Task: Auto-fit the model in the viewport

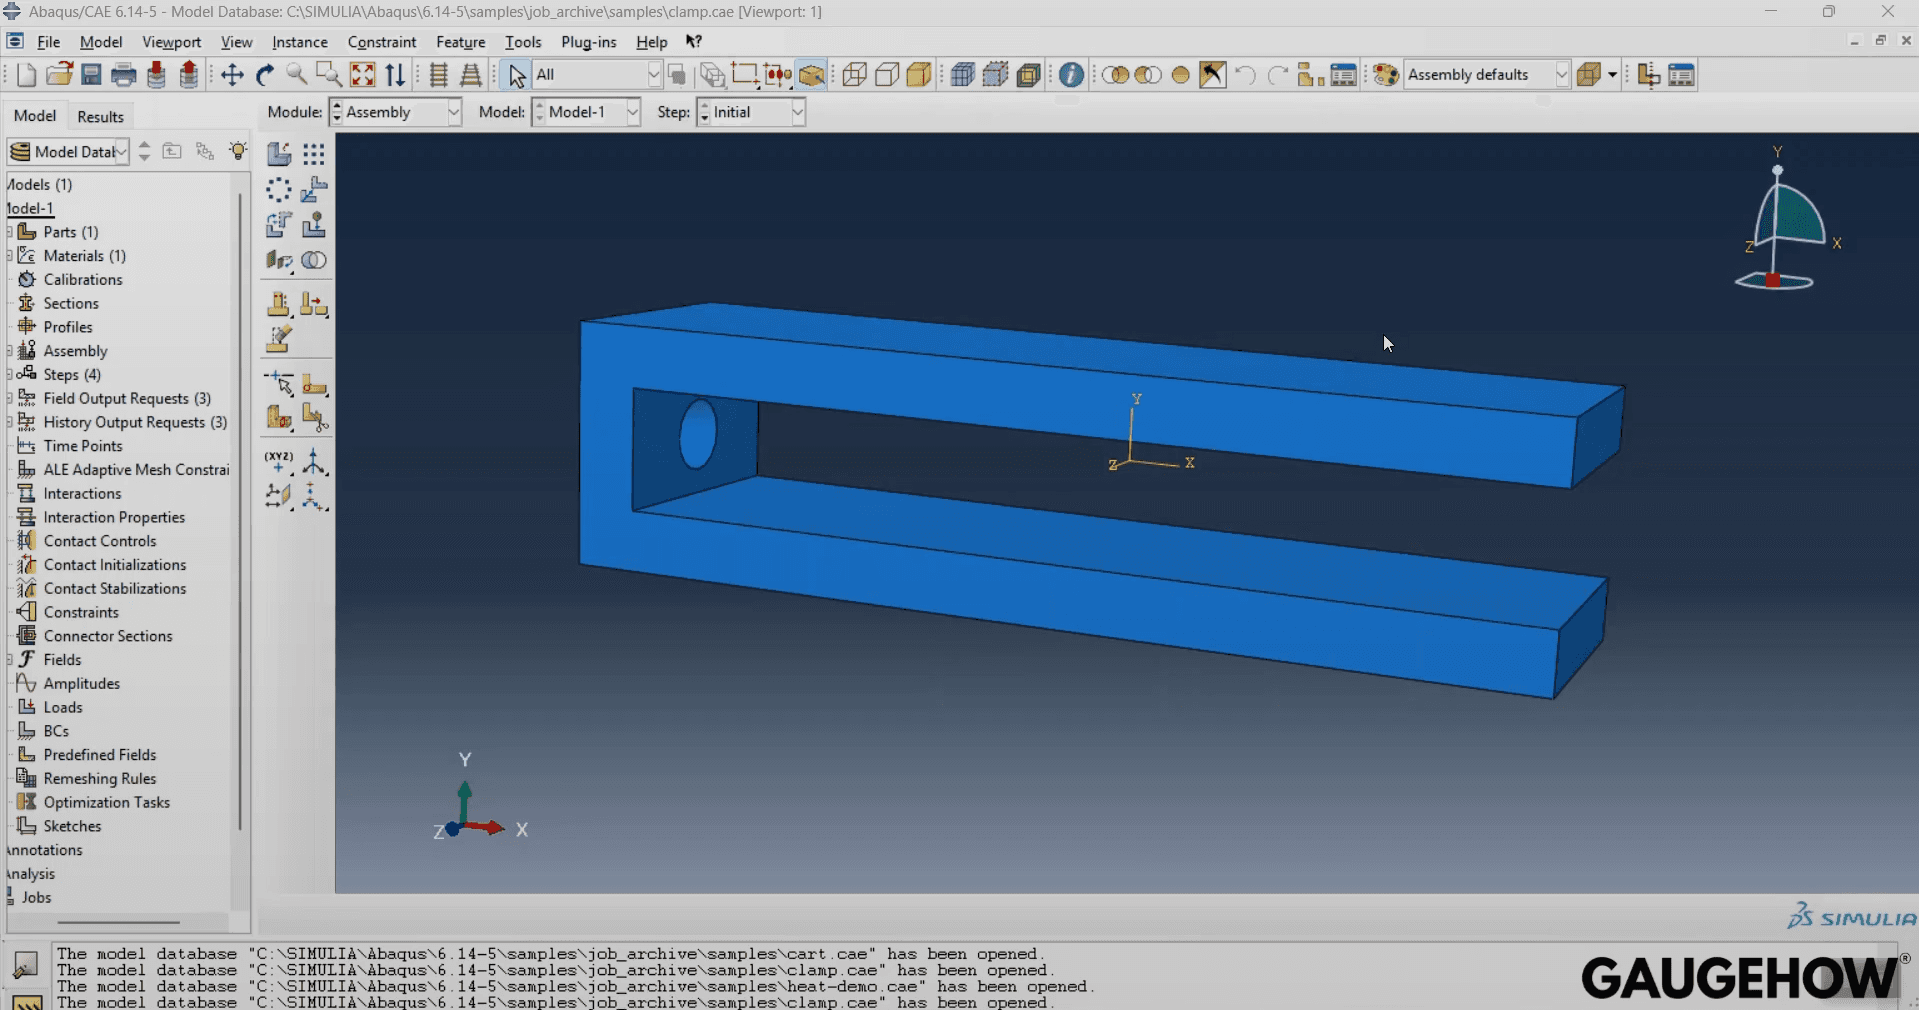Action: click(362, 74)
